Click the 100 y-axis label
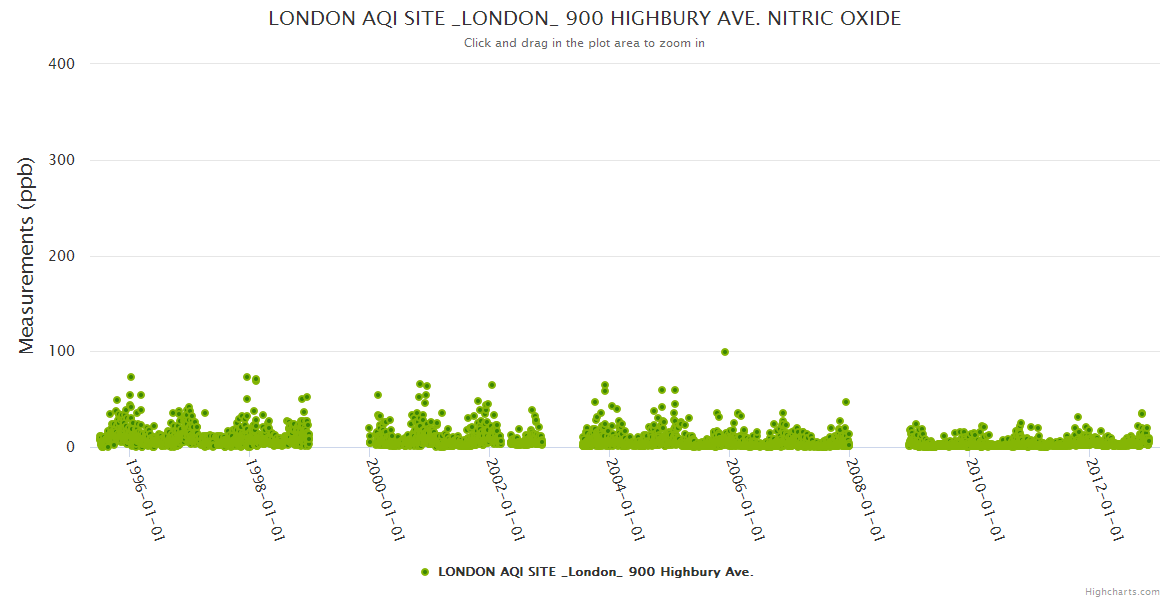 tap(62, 351)
